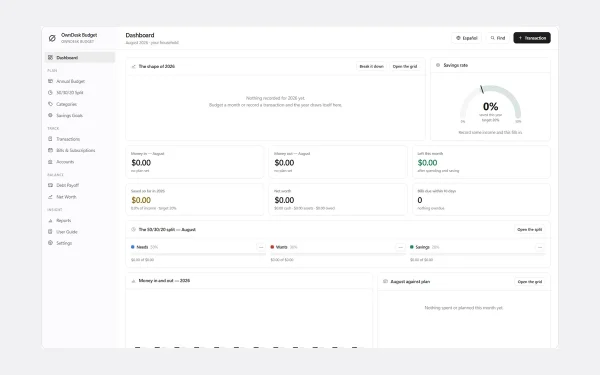Viewport: 600px width, 375px height.
Task: Click the BALANCE section label in sidebar
Action: point(55,175)
